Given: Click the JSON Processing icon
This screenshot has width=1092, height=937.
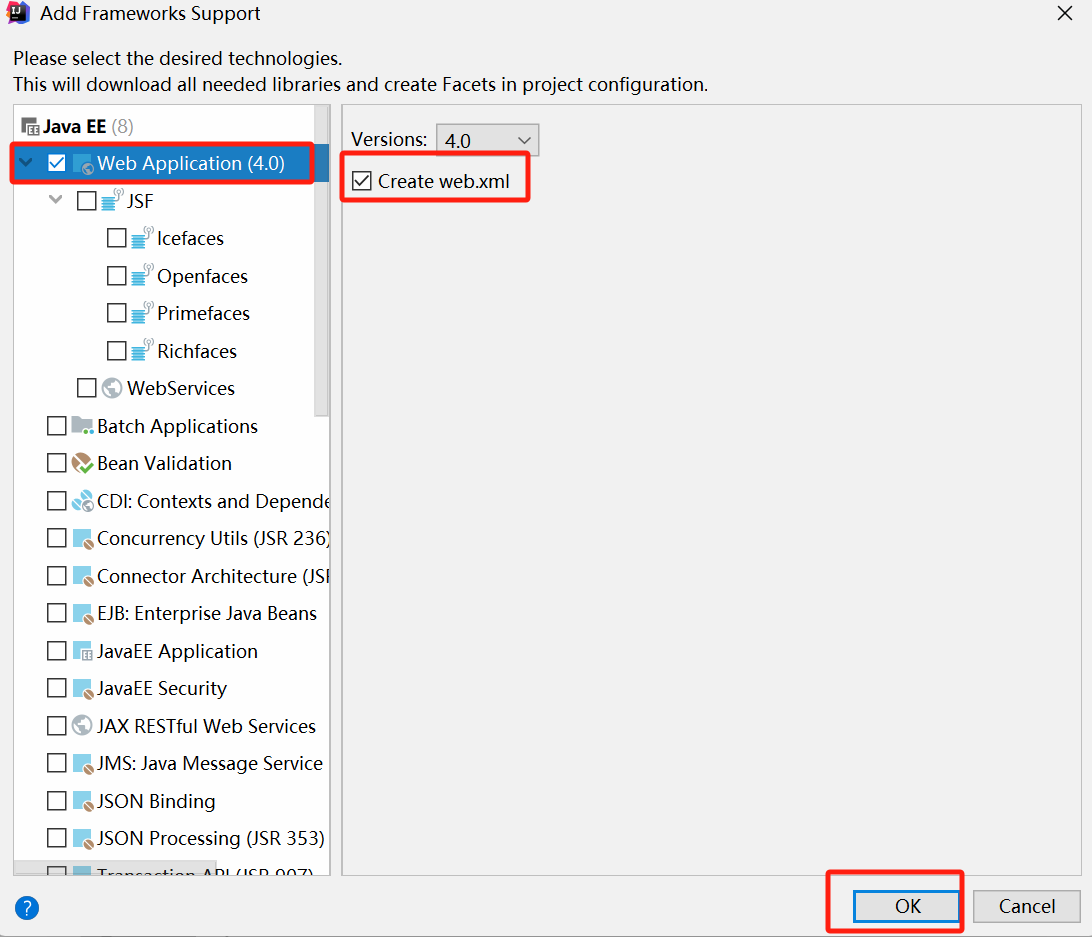Looking at the screenshot, I should coord(83,839).
